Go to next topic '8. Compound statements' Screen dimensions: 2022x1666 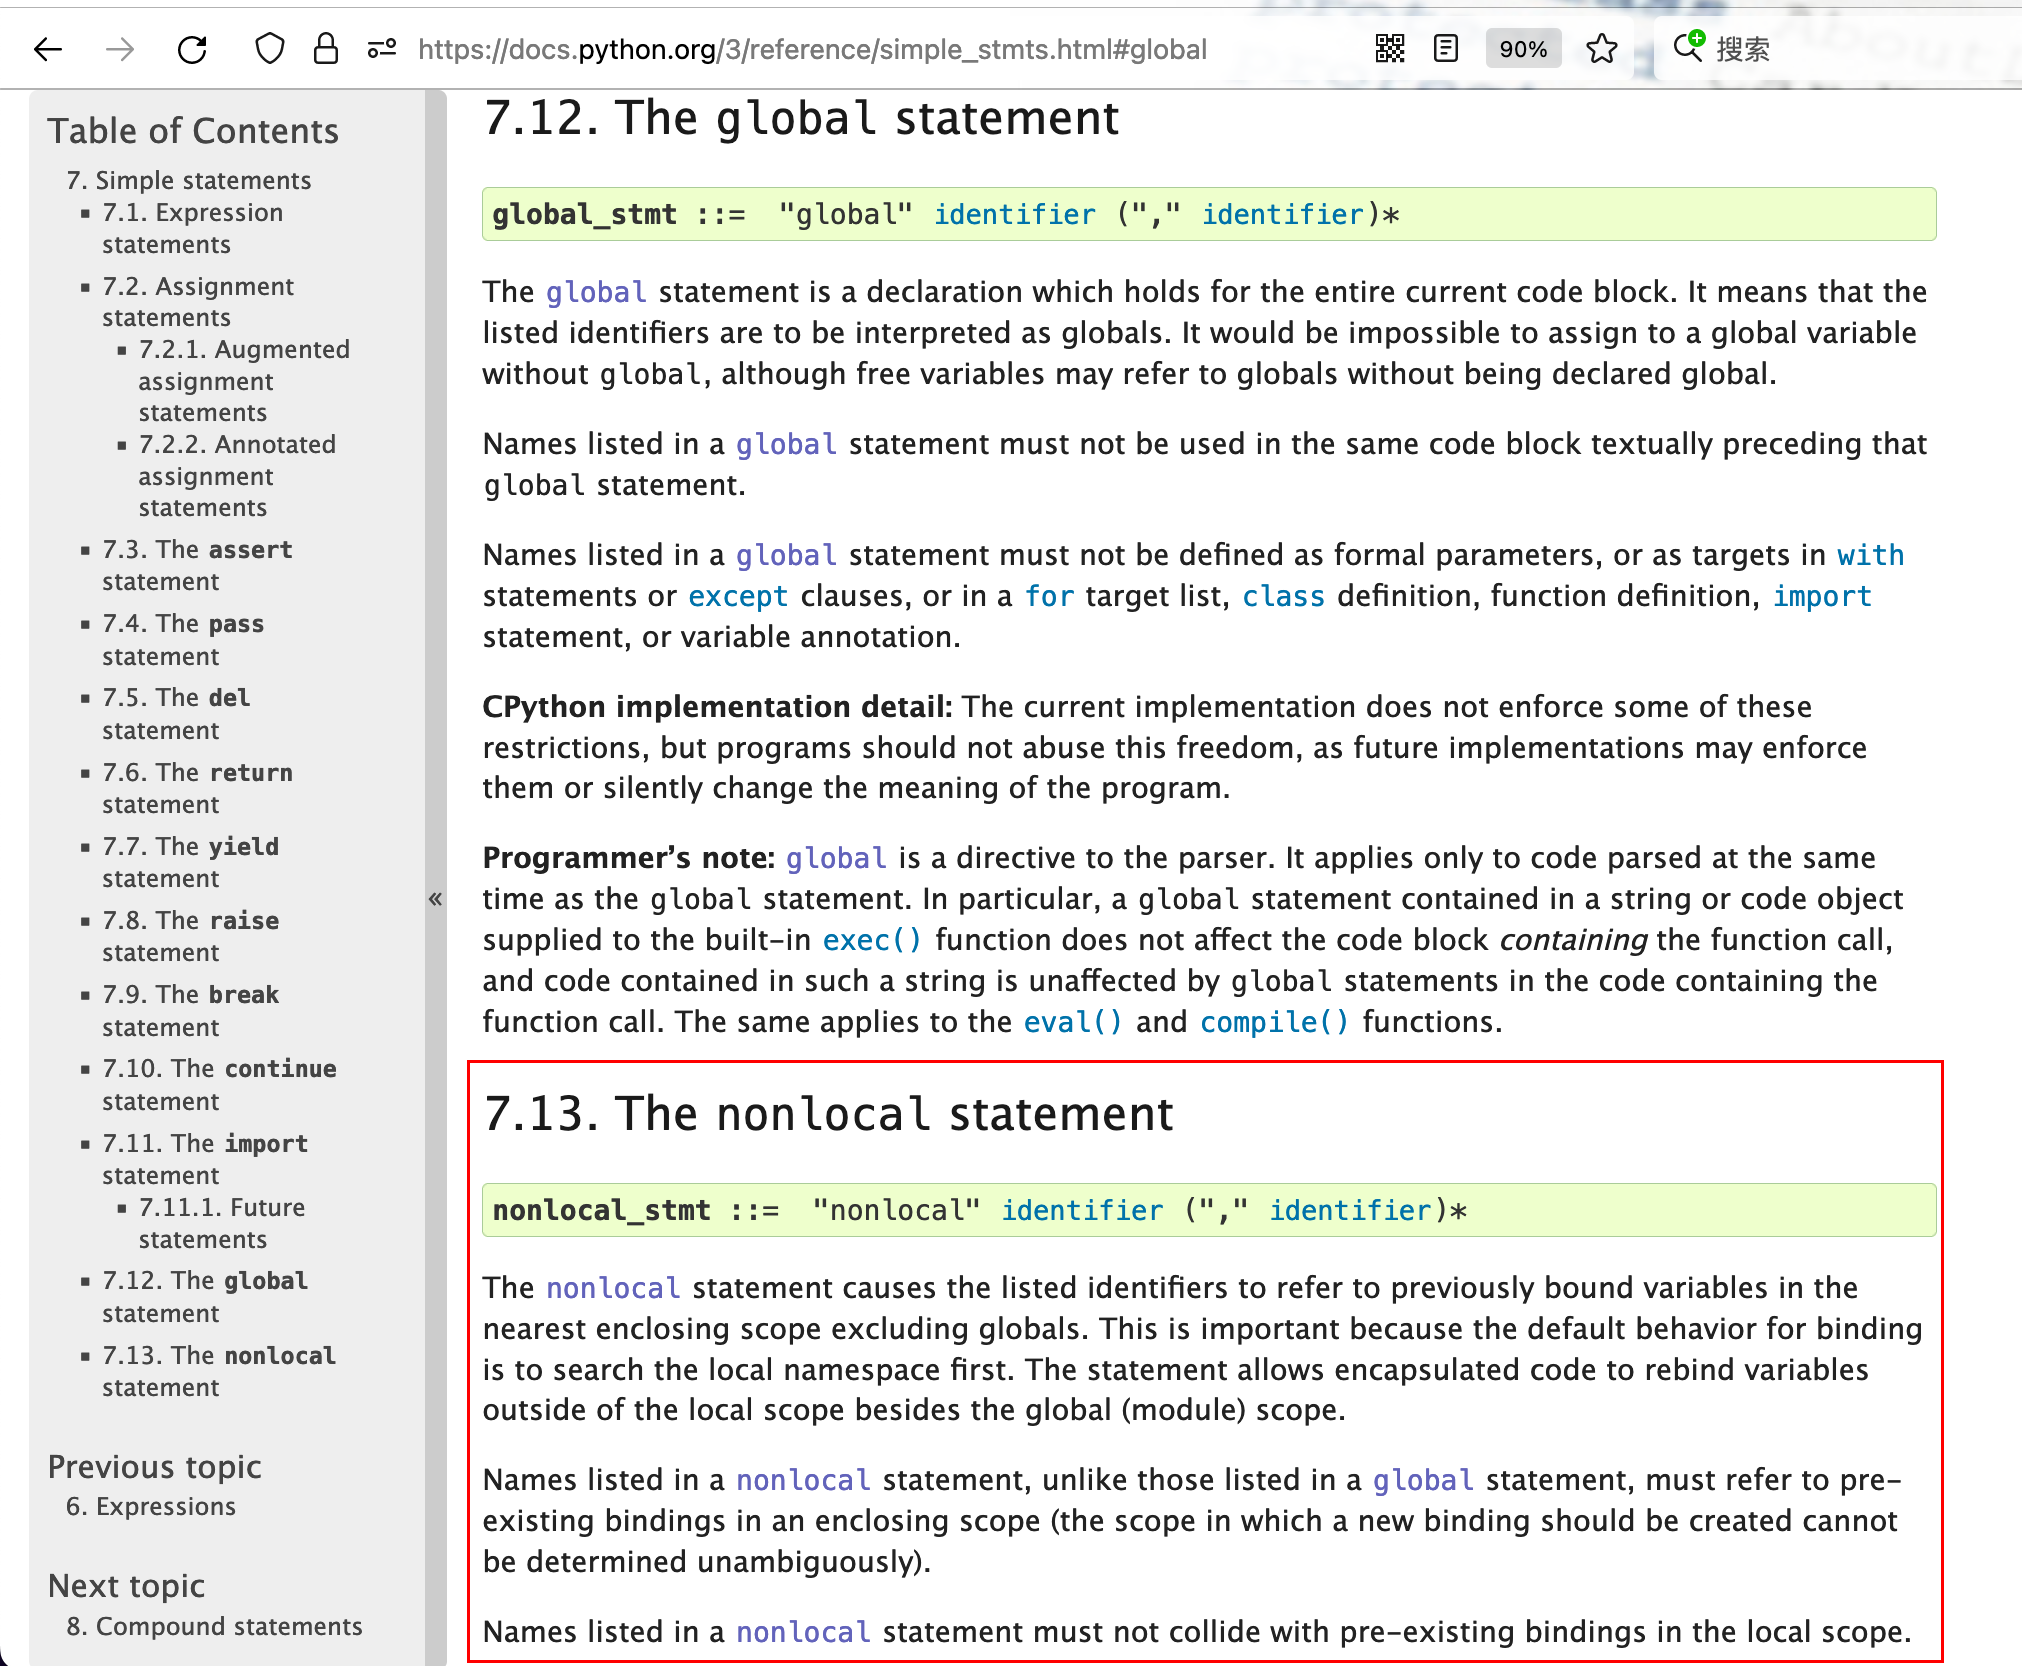(214, 1626)
